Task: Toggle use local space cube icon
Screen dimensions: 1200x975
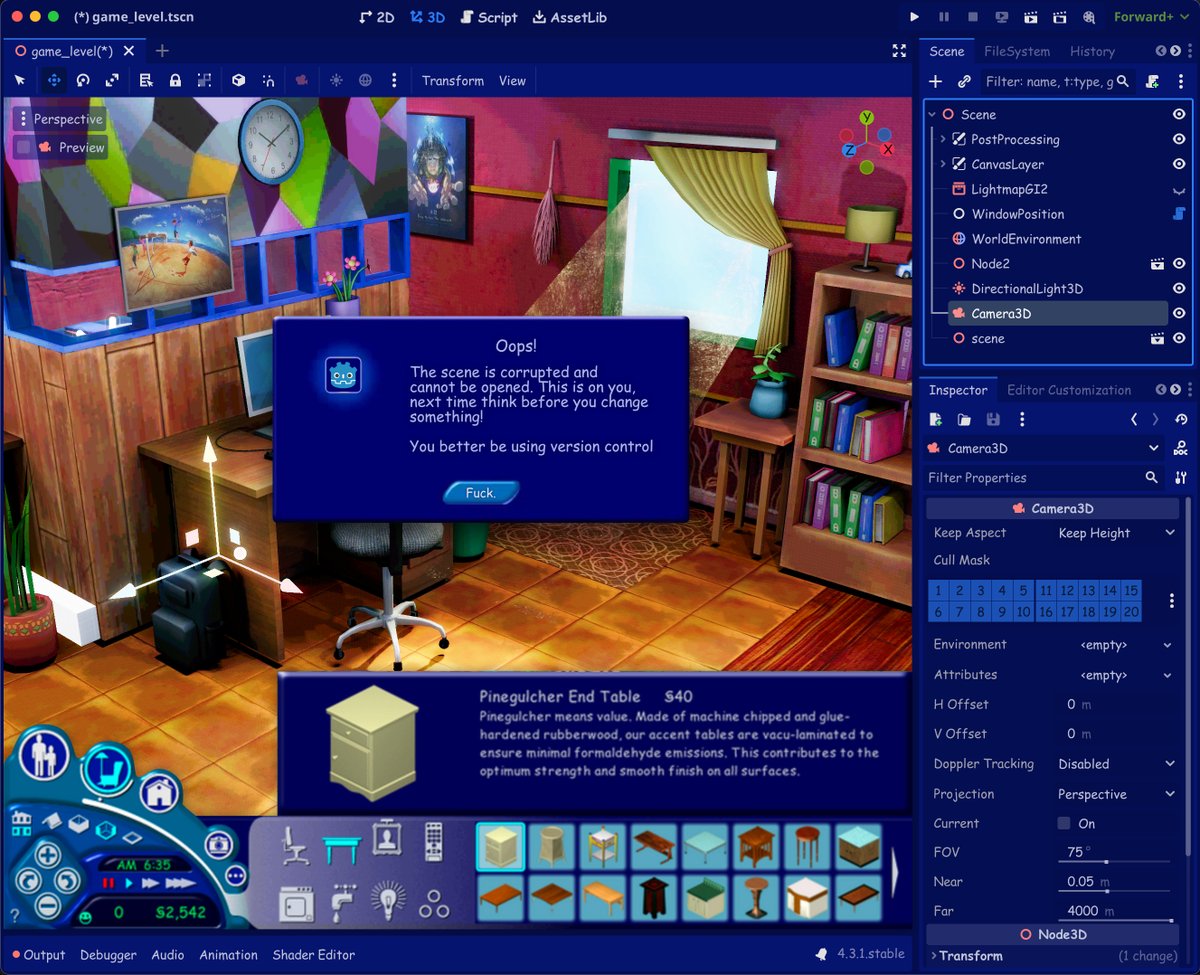Action: click(x=238, y=81)
